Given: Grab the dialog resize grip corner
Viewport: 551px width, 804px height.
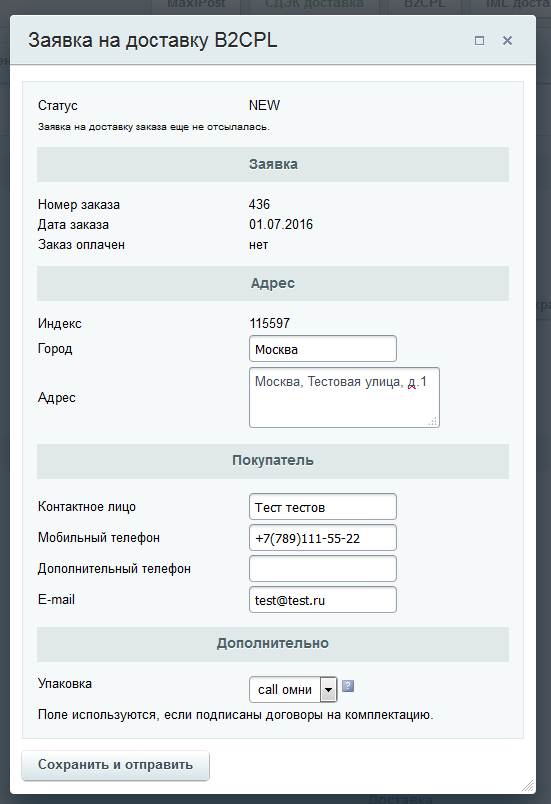Looking at the screenshot, I should pos(527,785).
